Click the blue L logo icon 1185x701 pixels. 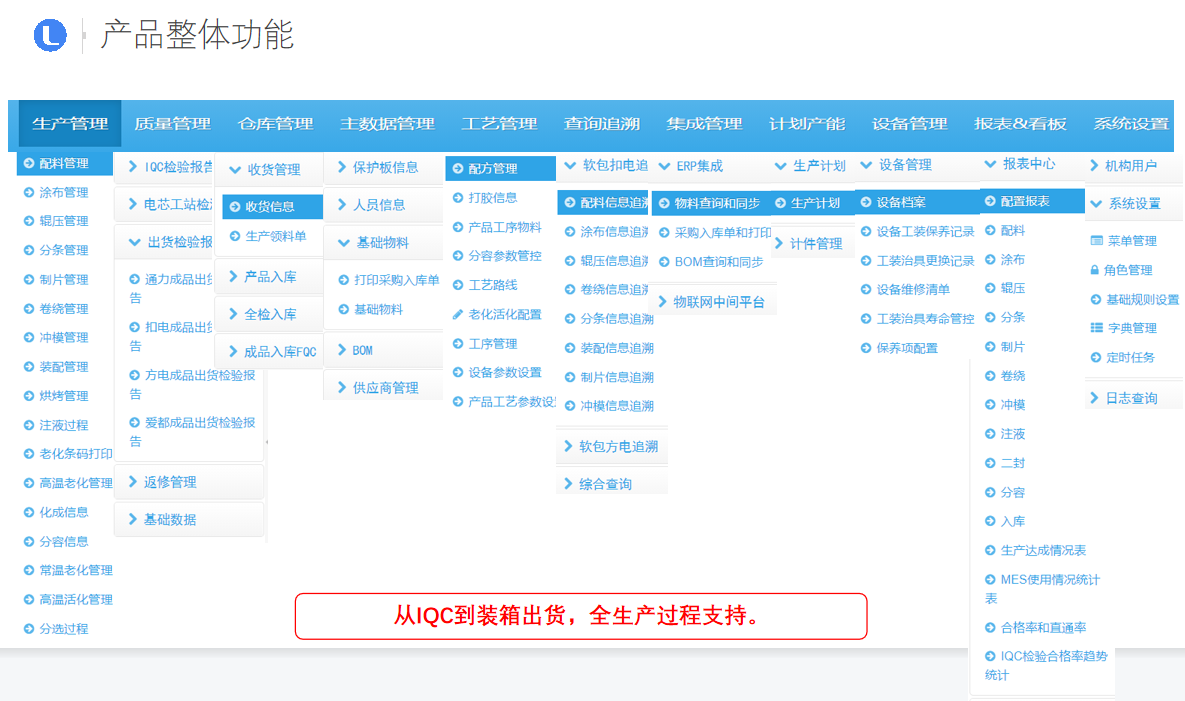click(x=50, y=36)
